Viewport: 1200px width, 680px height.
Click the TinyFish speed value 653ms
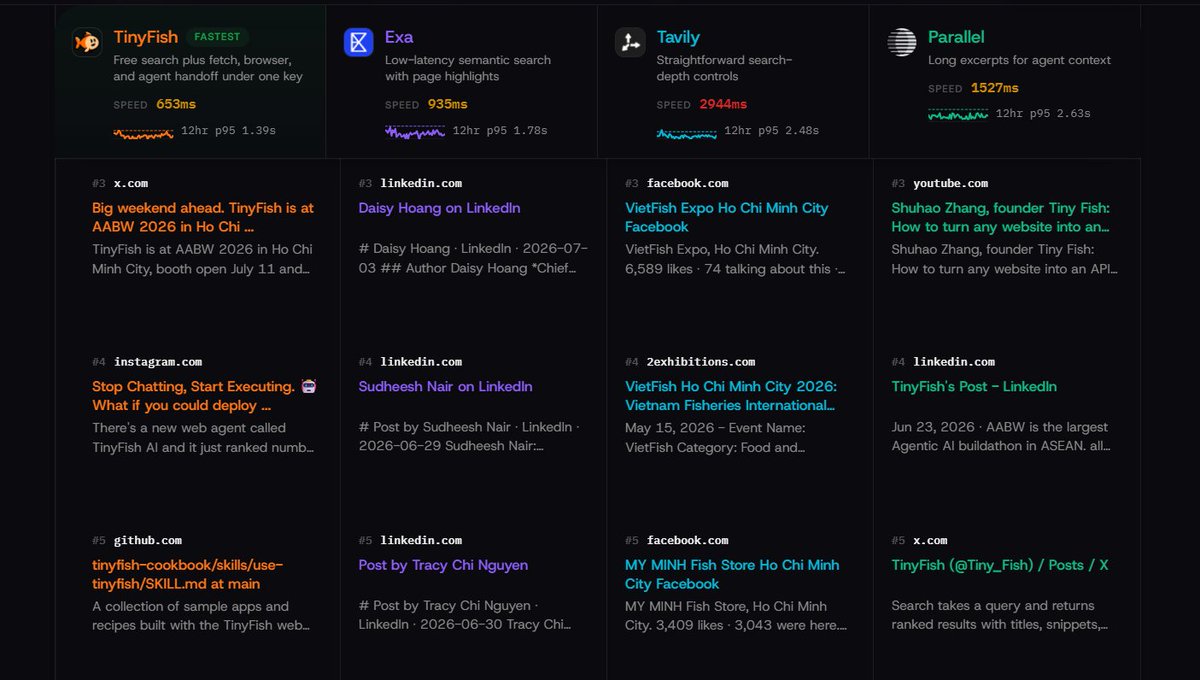click(x=175, y=104)
